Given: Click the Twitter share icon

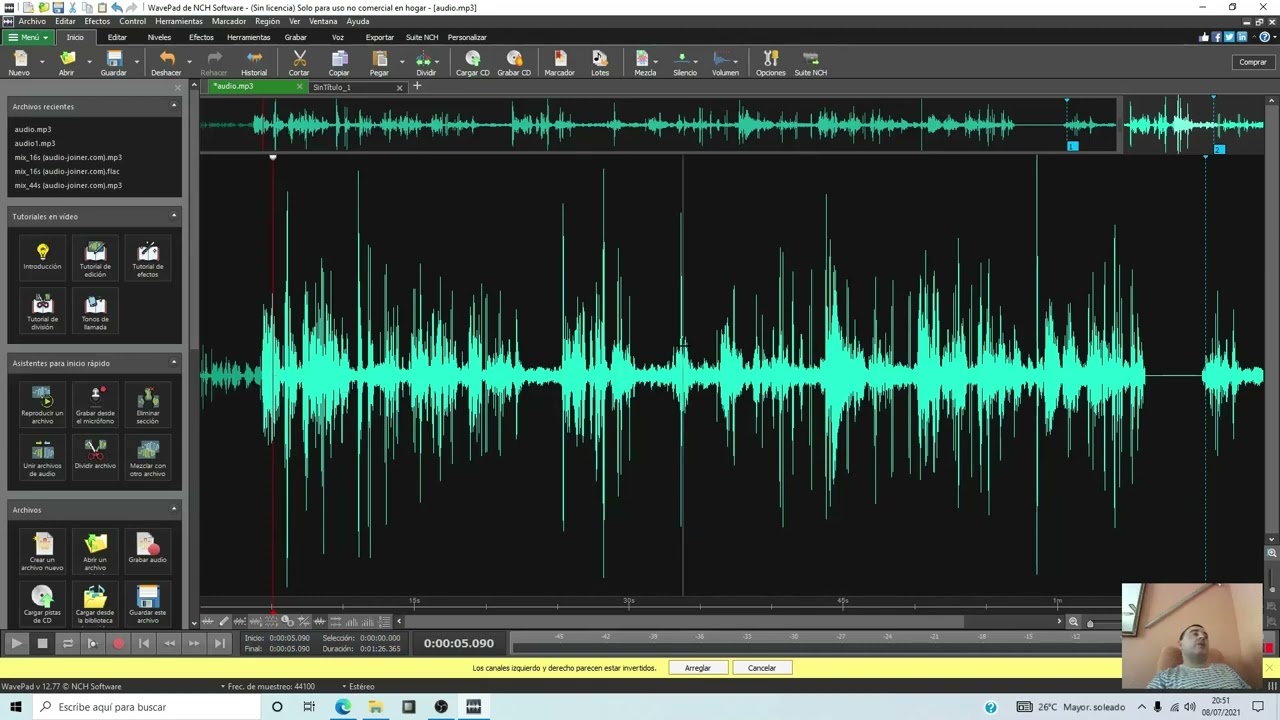Looking at the screenshot, I should click(x=1229, y=37).
